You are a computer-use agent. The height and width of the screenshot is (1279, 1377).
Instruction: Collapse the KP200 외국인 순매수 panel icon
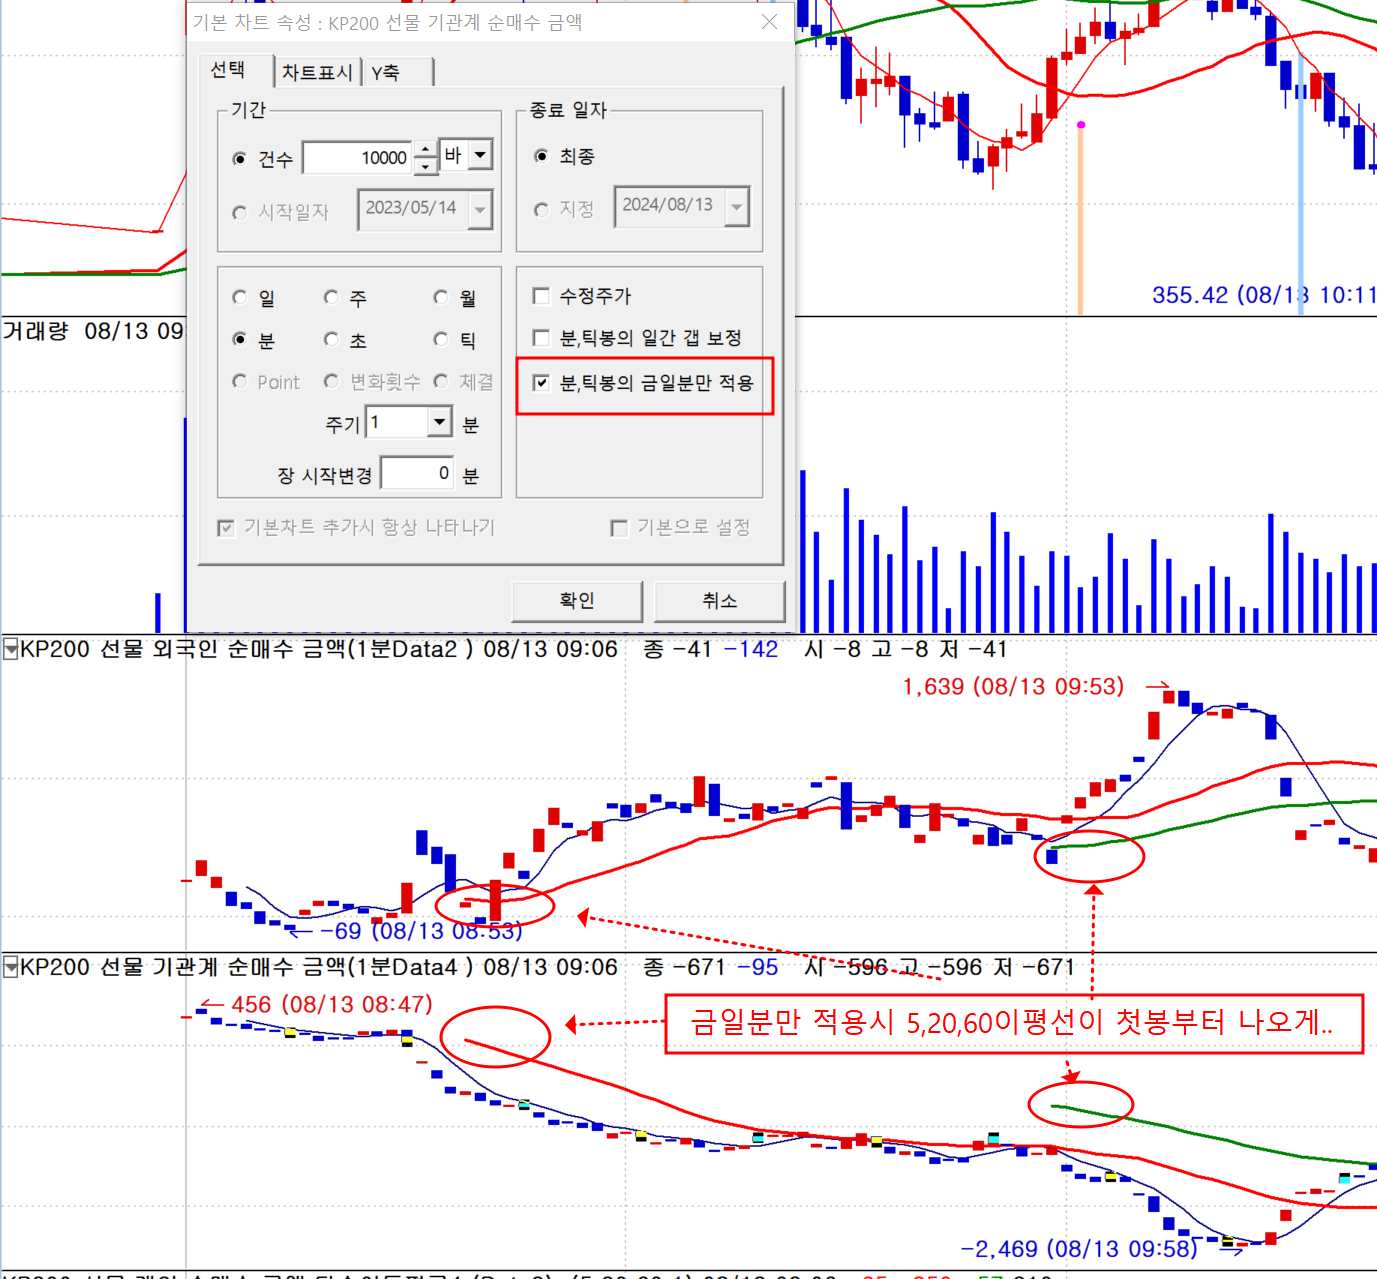point(10,649)
